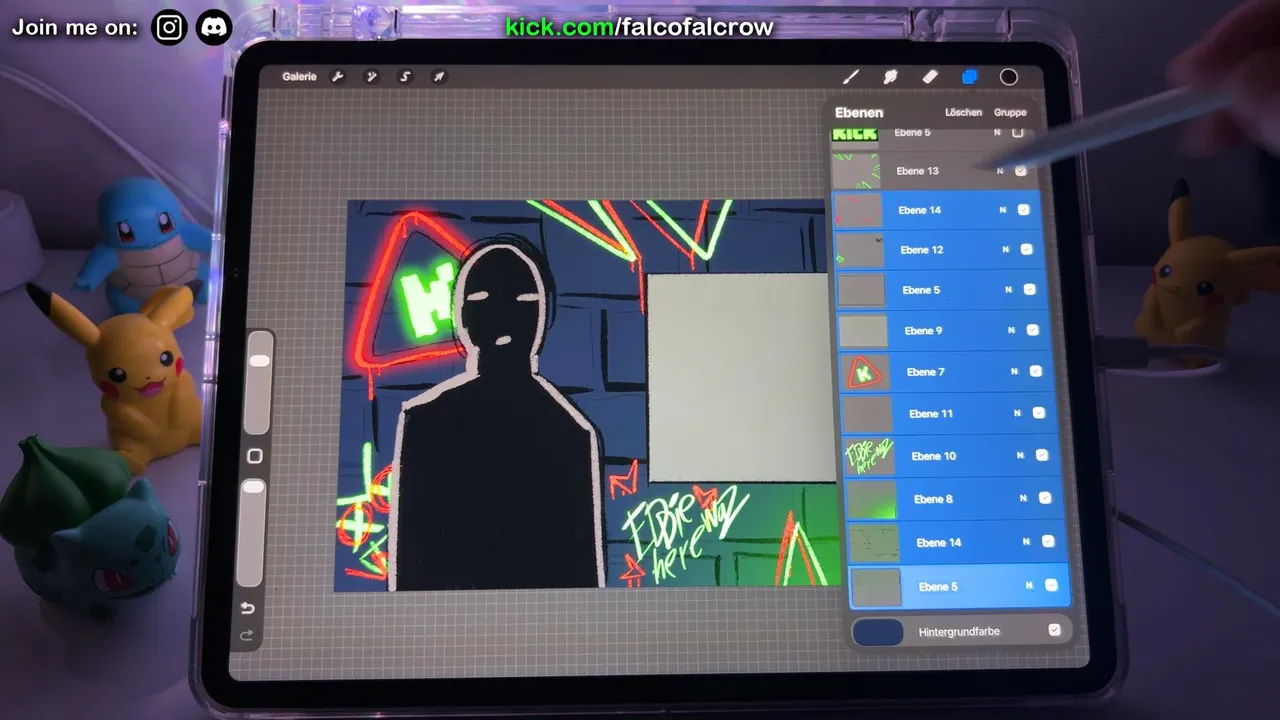Click the brush size slider handle
The image size is (1280, 720).
[x=259, y=360]
